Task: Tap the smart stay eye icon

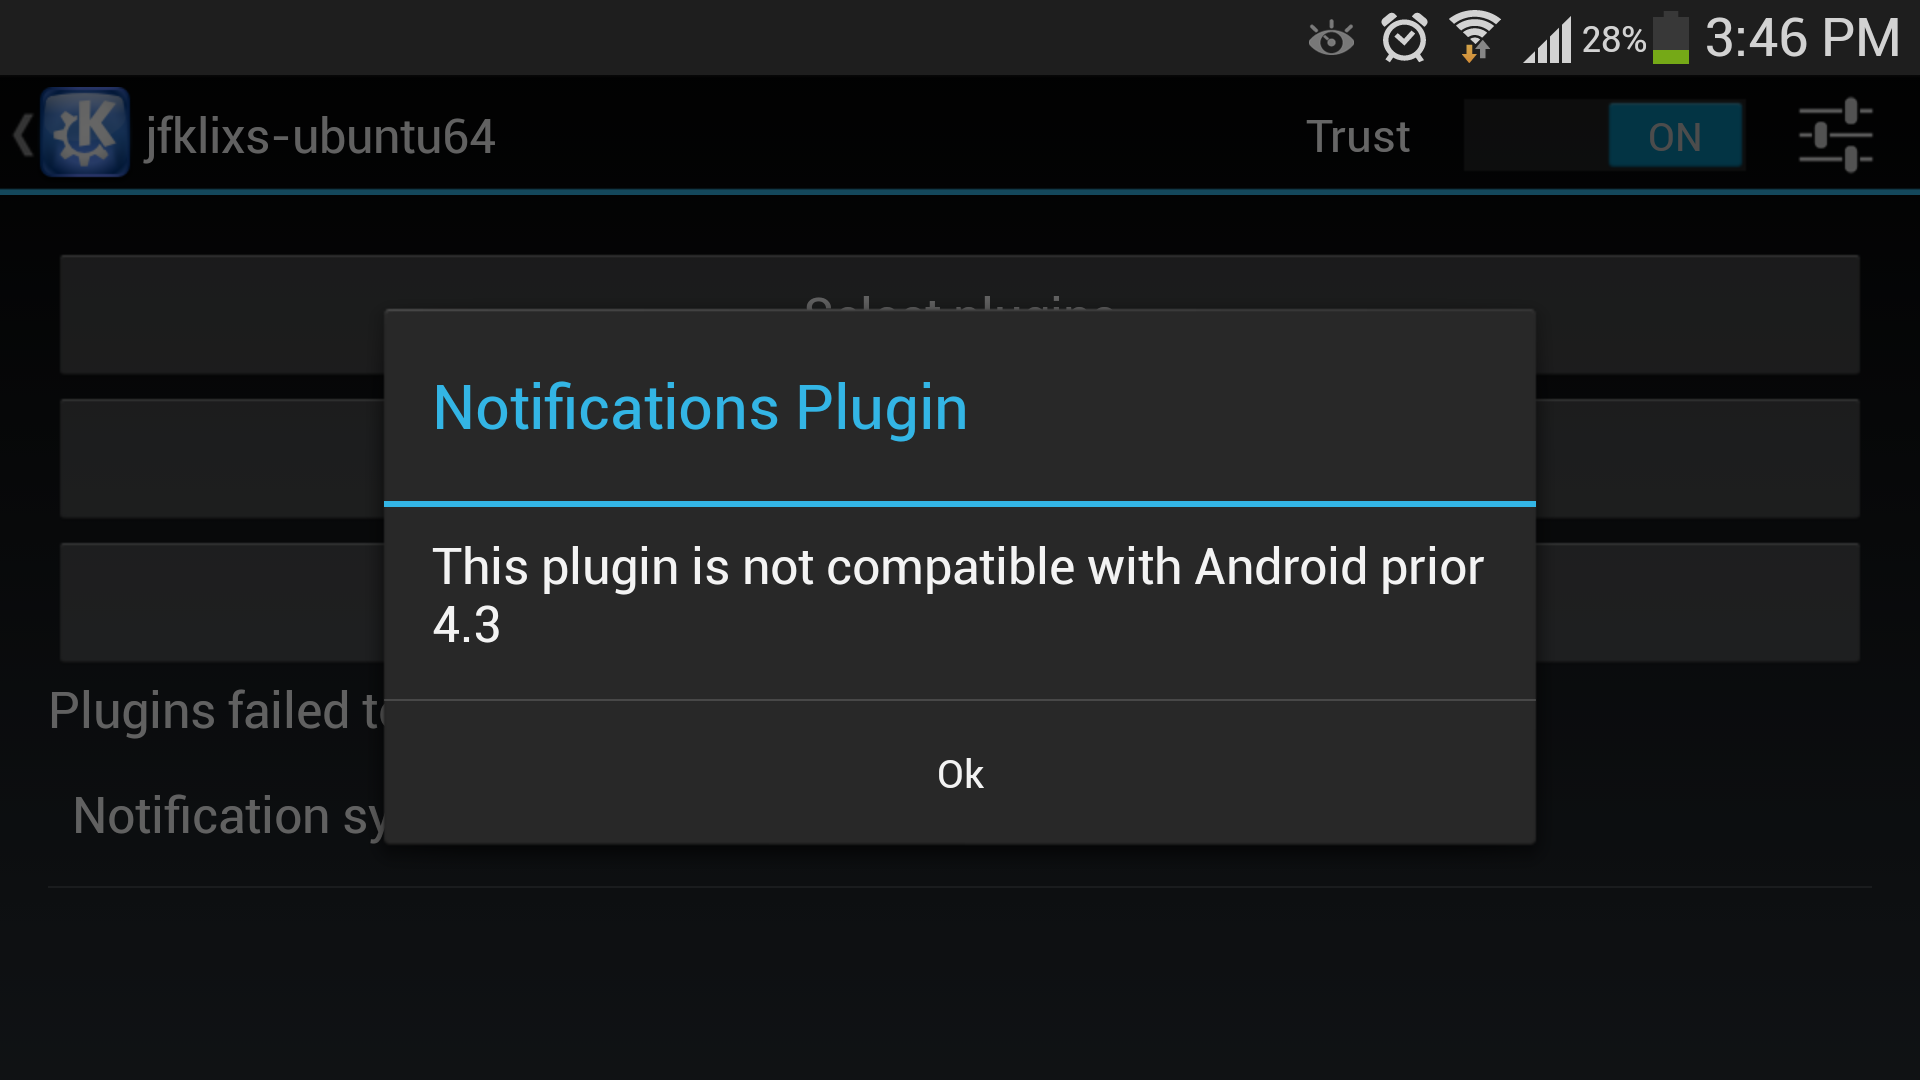Action: point(1331,40)
